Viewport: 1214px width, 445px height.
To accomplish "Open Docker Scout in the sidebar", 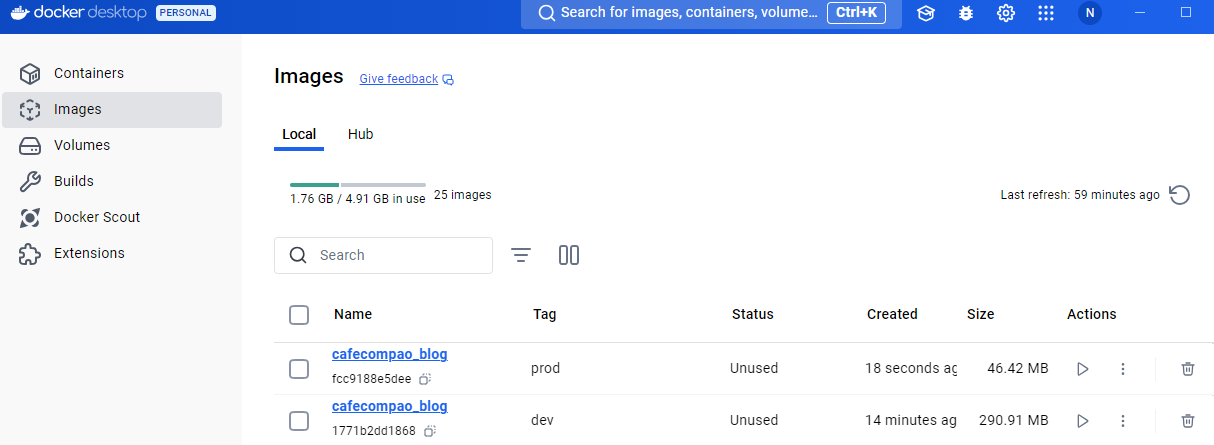I will 112,218.
